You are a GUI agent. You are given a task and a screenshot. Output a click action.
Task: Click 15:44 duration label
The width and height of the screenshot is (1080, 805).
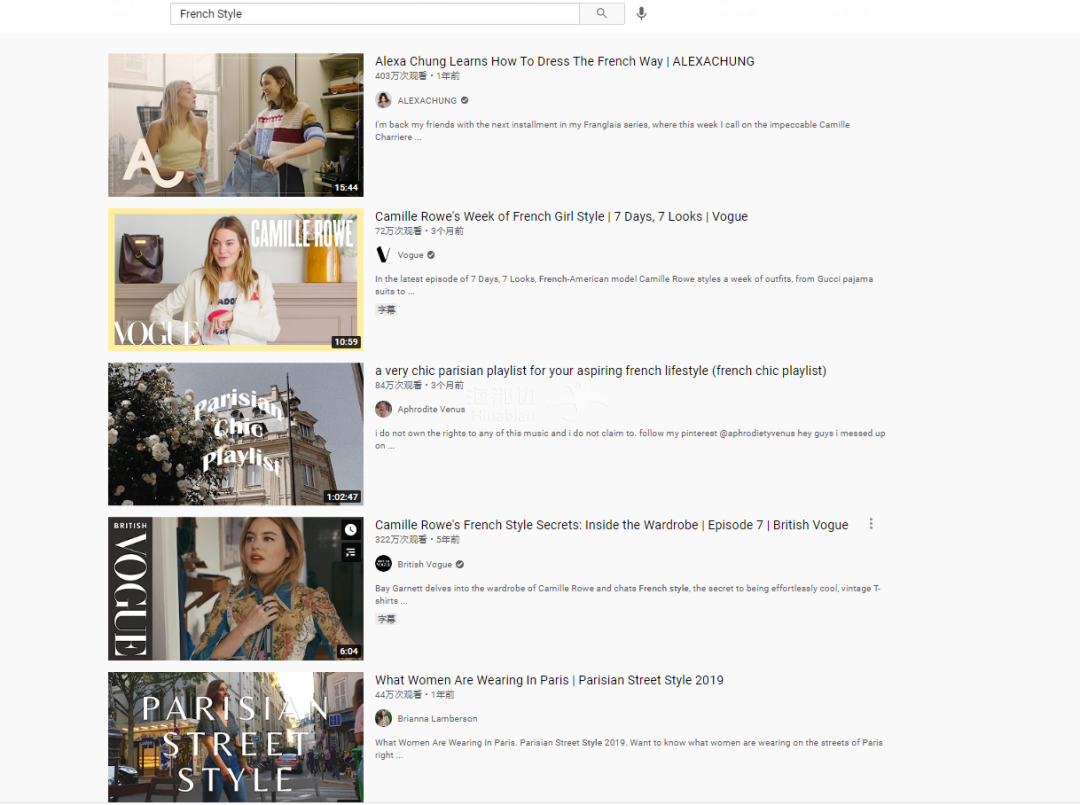(x=346, y=187)
